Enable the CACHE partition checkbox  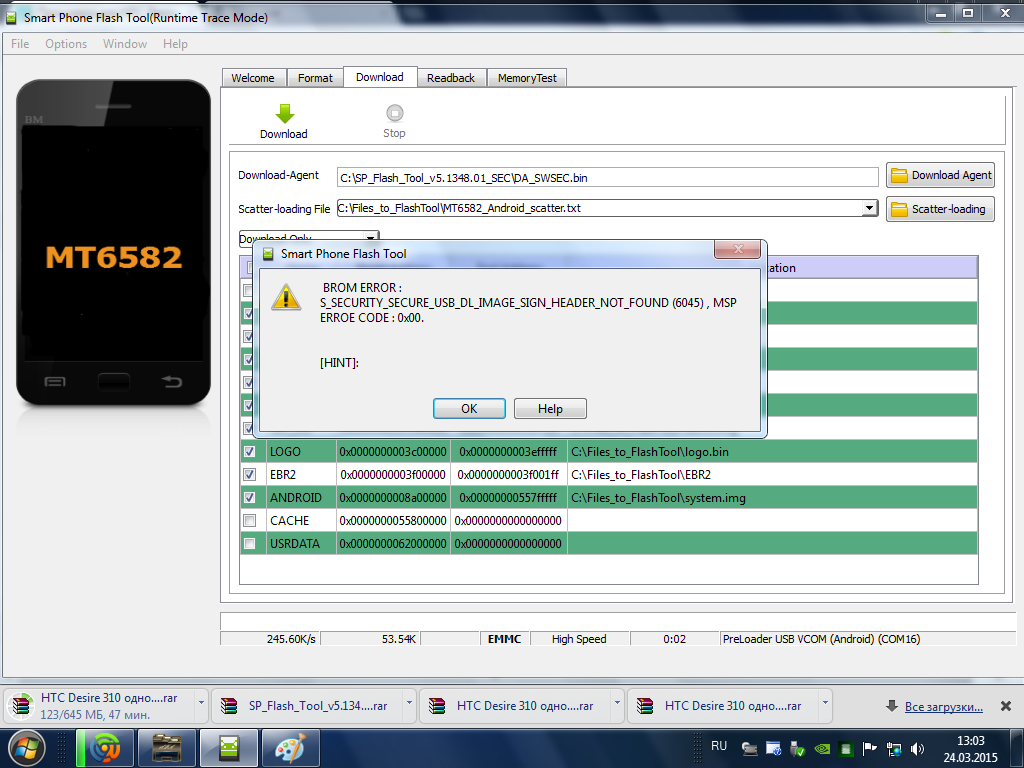(249, 521)
